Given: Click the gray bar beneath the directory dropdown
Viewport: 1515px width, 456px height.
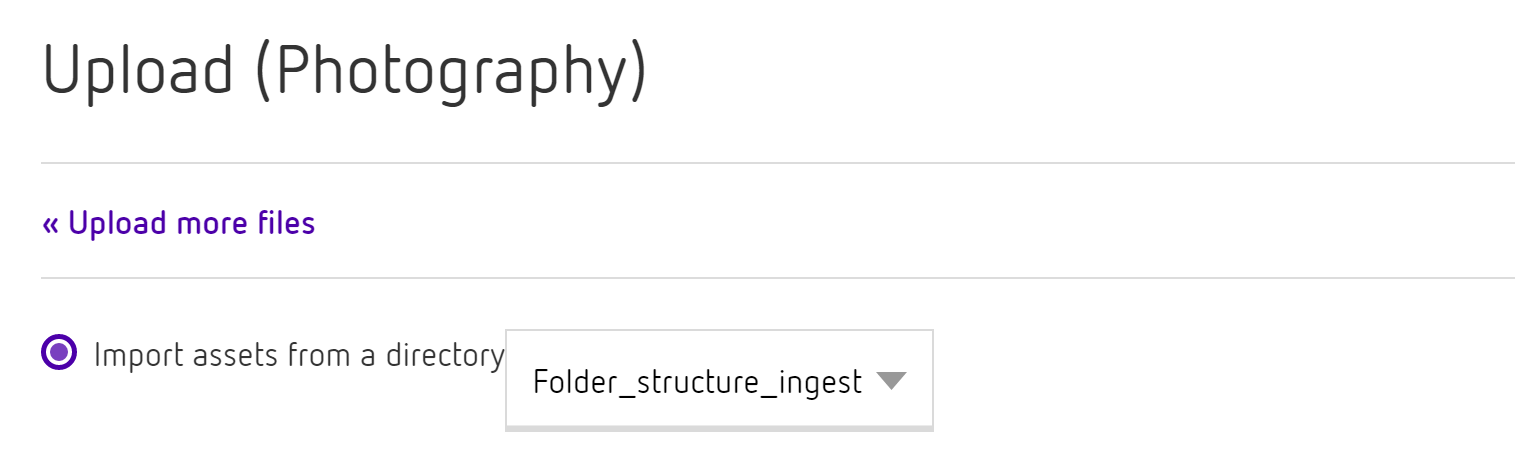Looking at the screenshot, I should [718, 428].
